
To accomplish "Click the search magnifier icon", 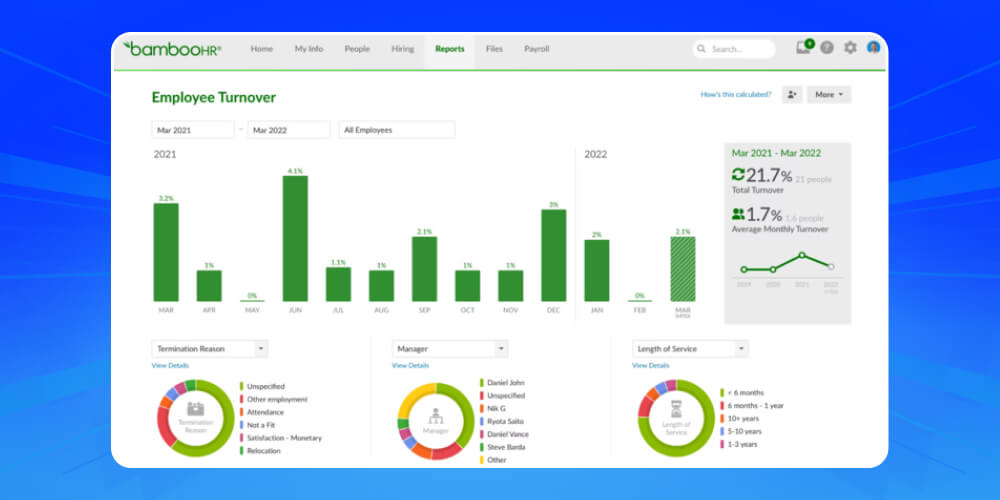I will (702, 49).
